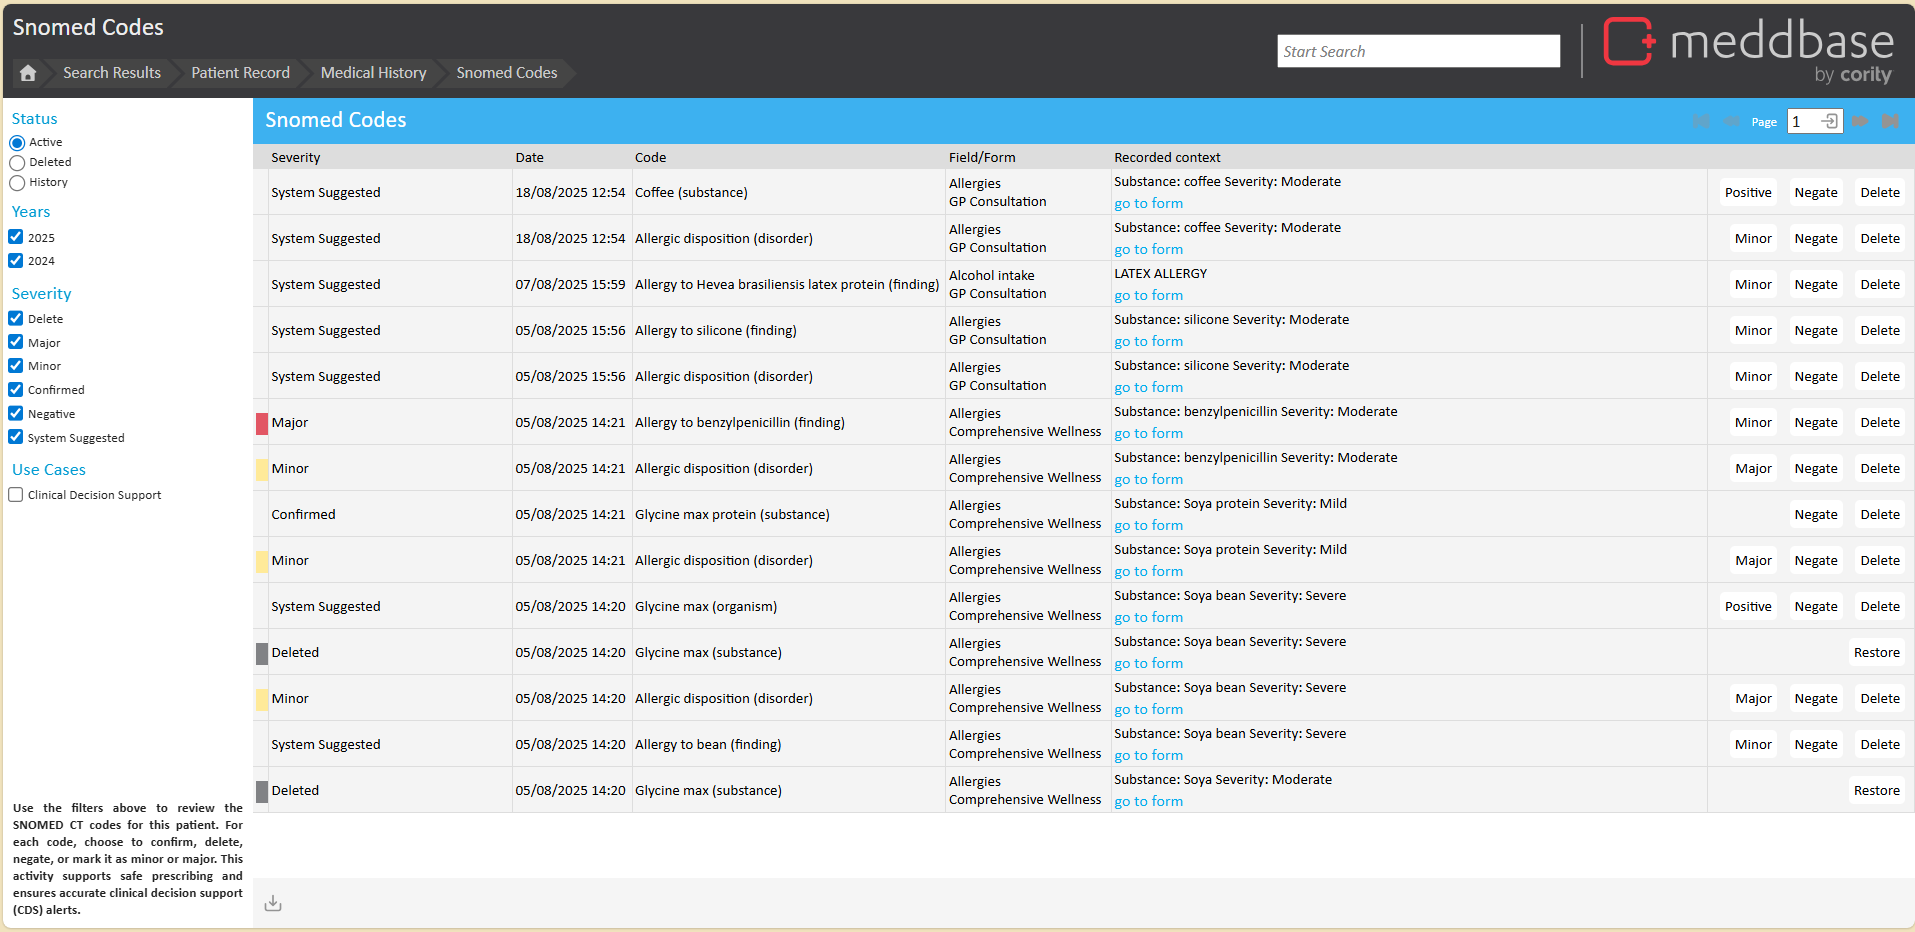Click the Start Search input field

[1417, 52]
